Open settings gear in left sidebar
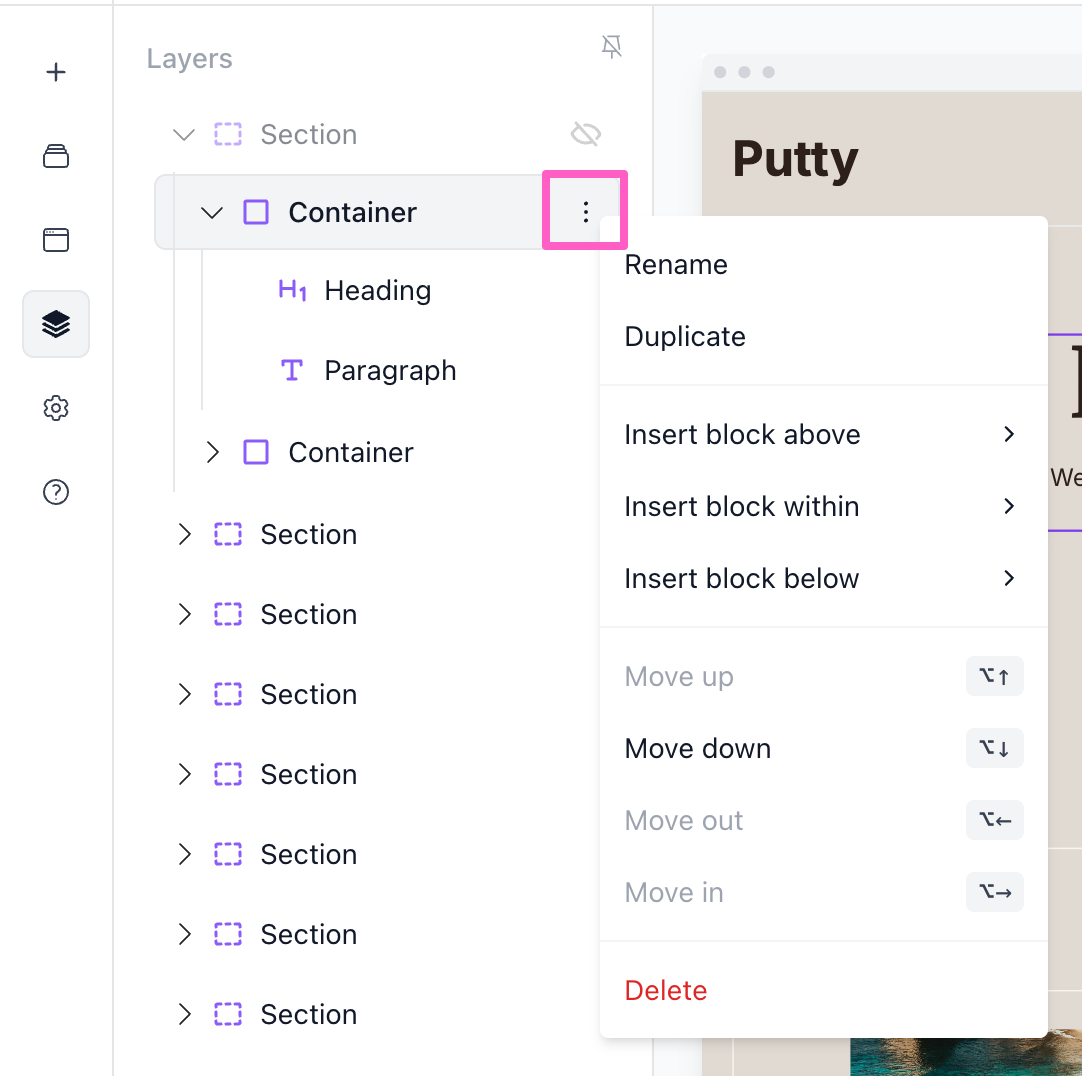 (56, 408)
